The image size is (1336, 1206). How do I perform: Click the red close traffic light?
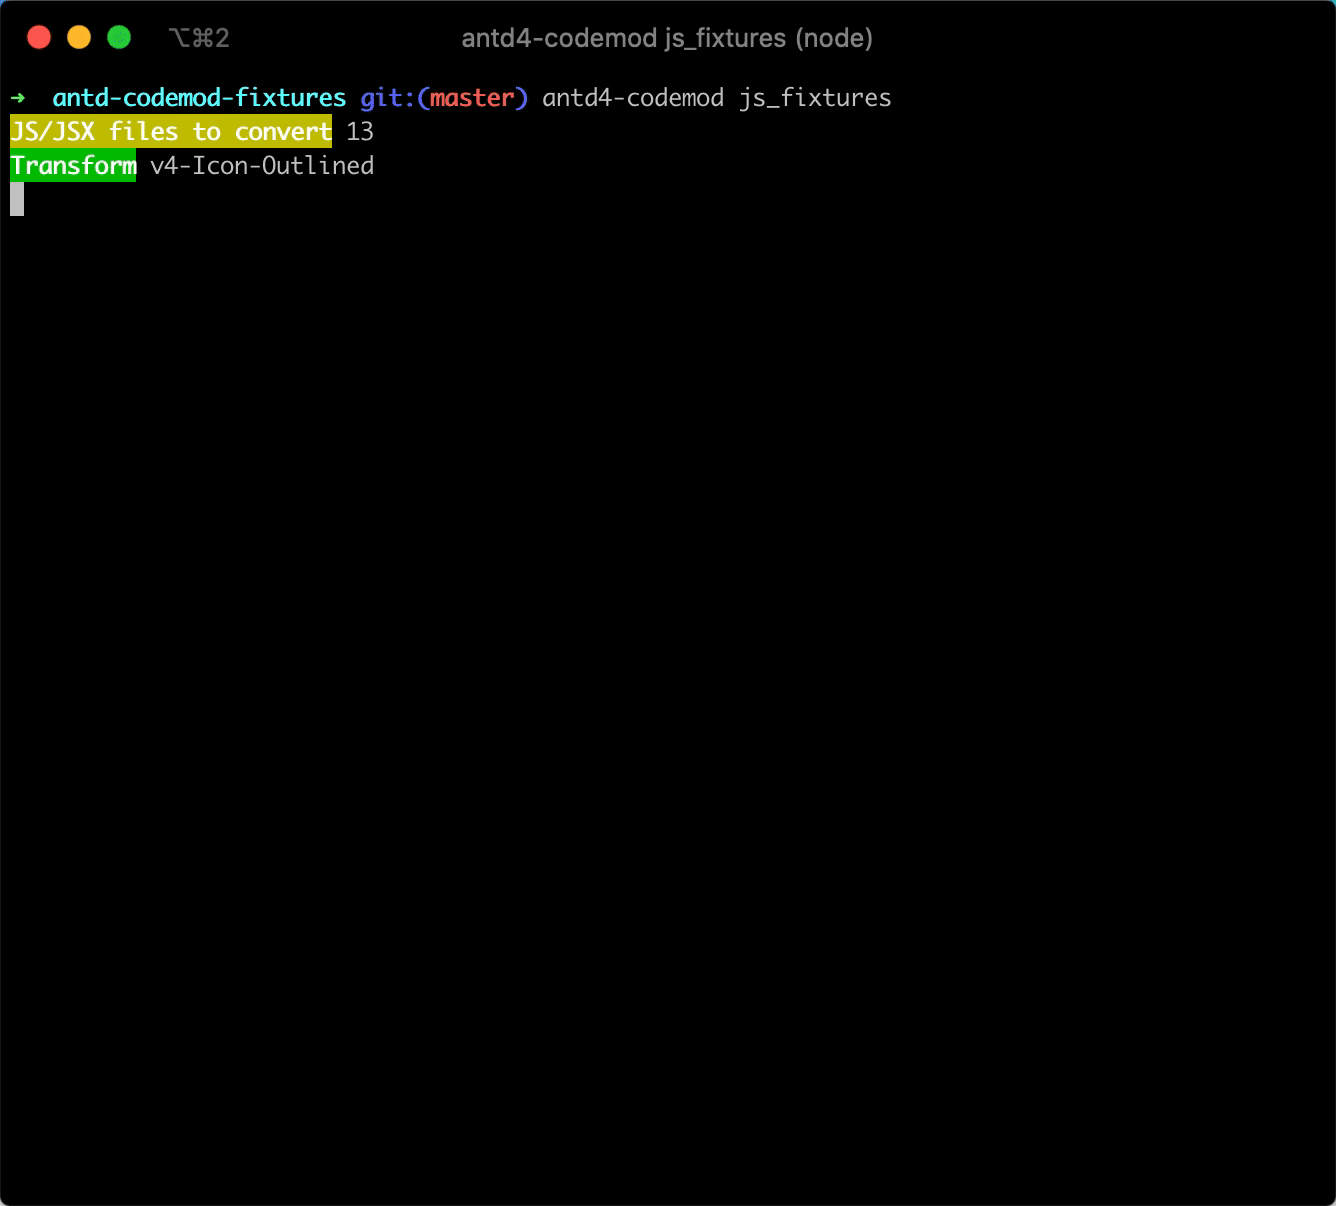[39, 36]
